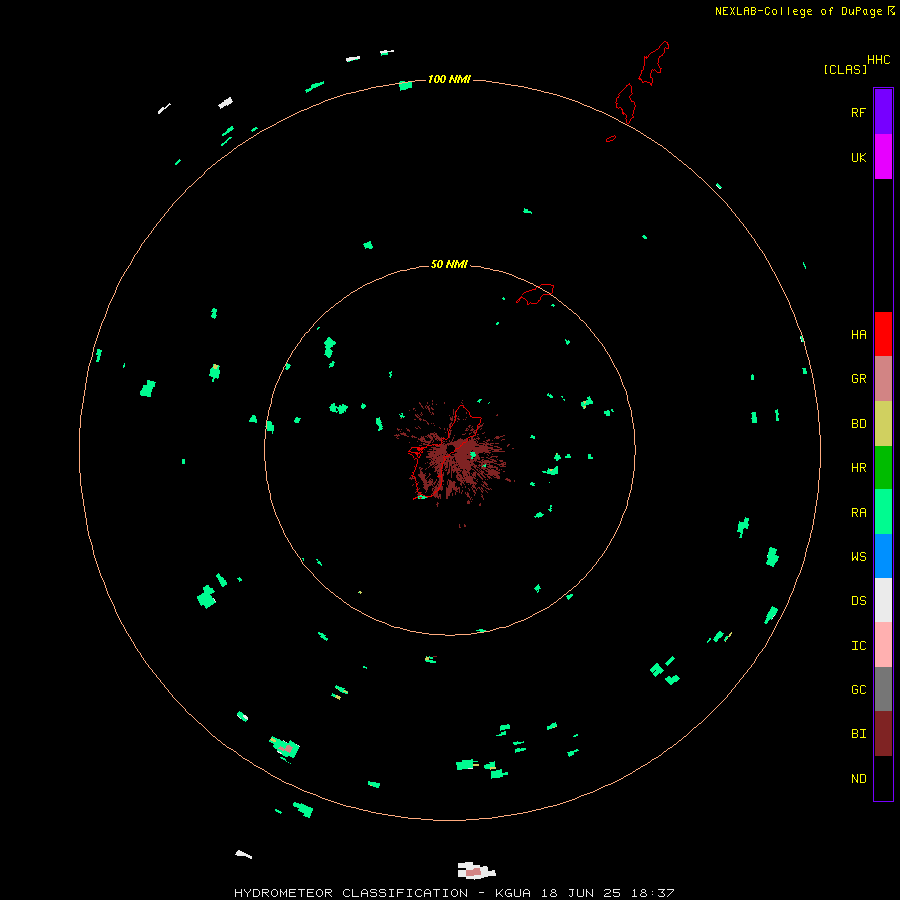Viewport: 900px width, 900px height.
Task: Click the HA red legend swatch
Action: coord(883,334)
